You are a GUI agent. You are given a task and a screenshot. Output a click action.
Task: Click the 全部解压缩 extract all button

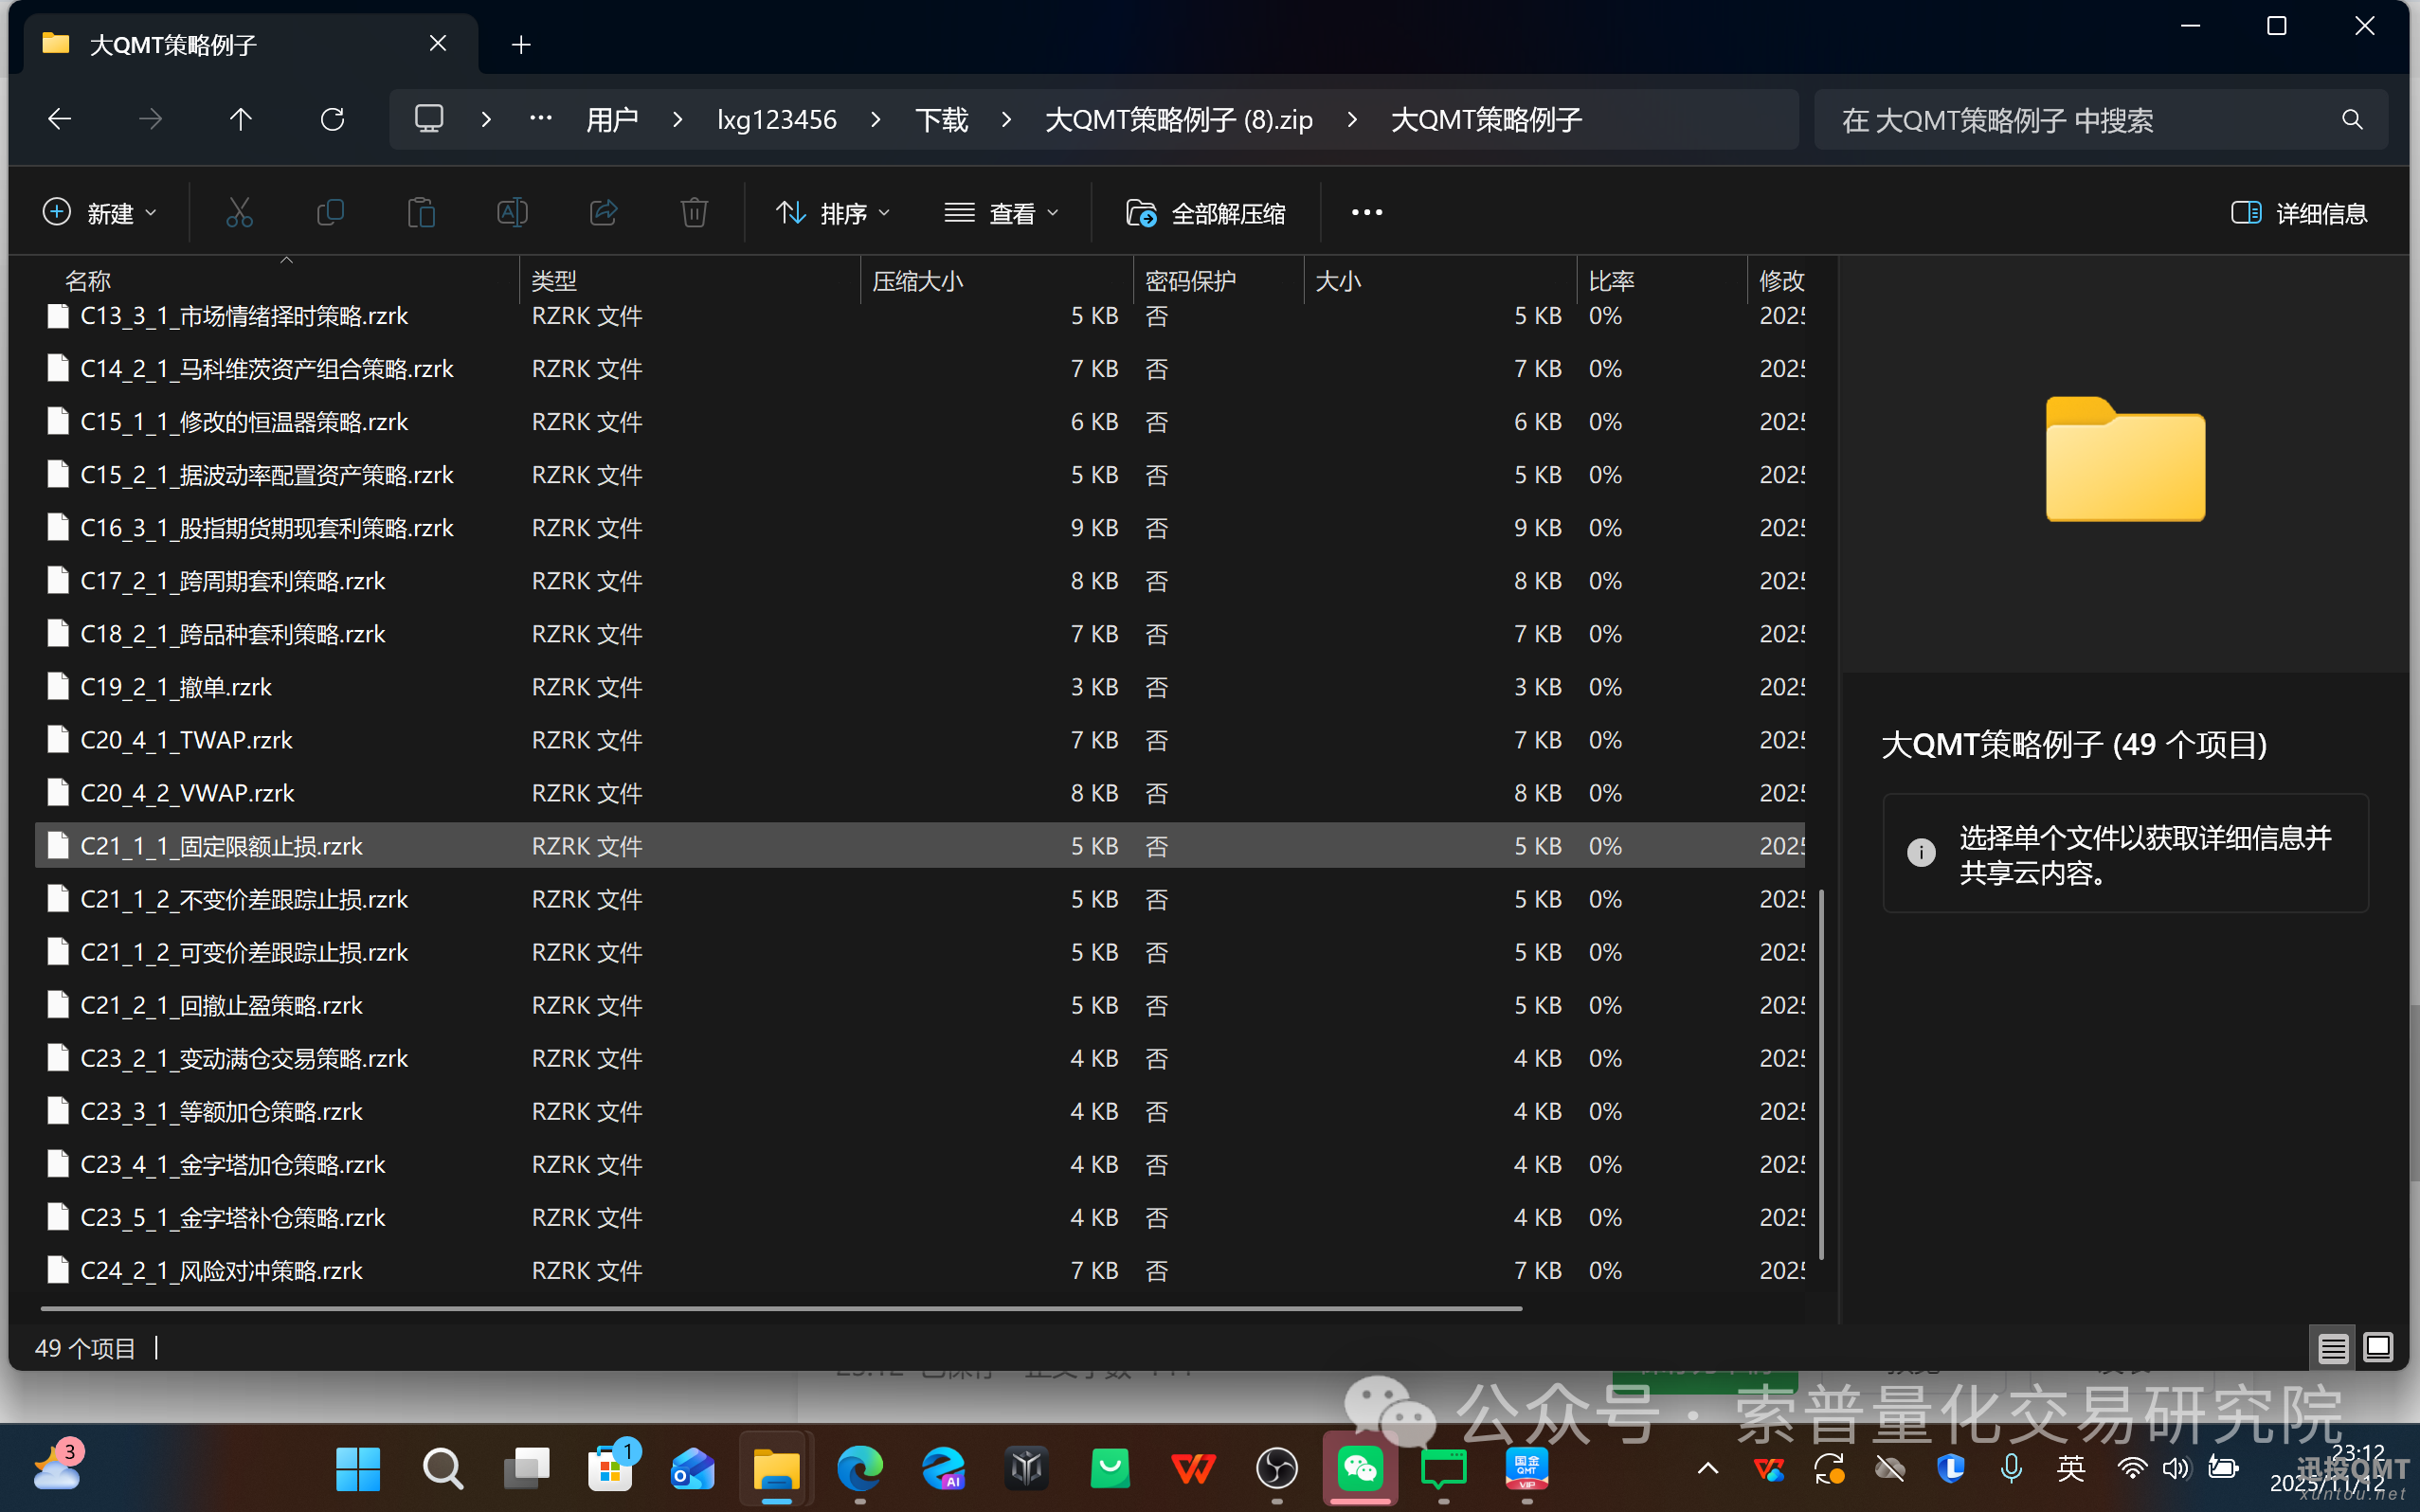coord(1206,213)
